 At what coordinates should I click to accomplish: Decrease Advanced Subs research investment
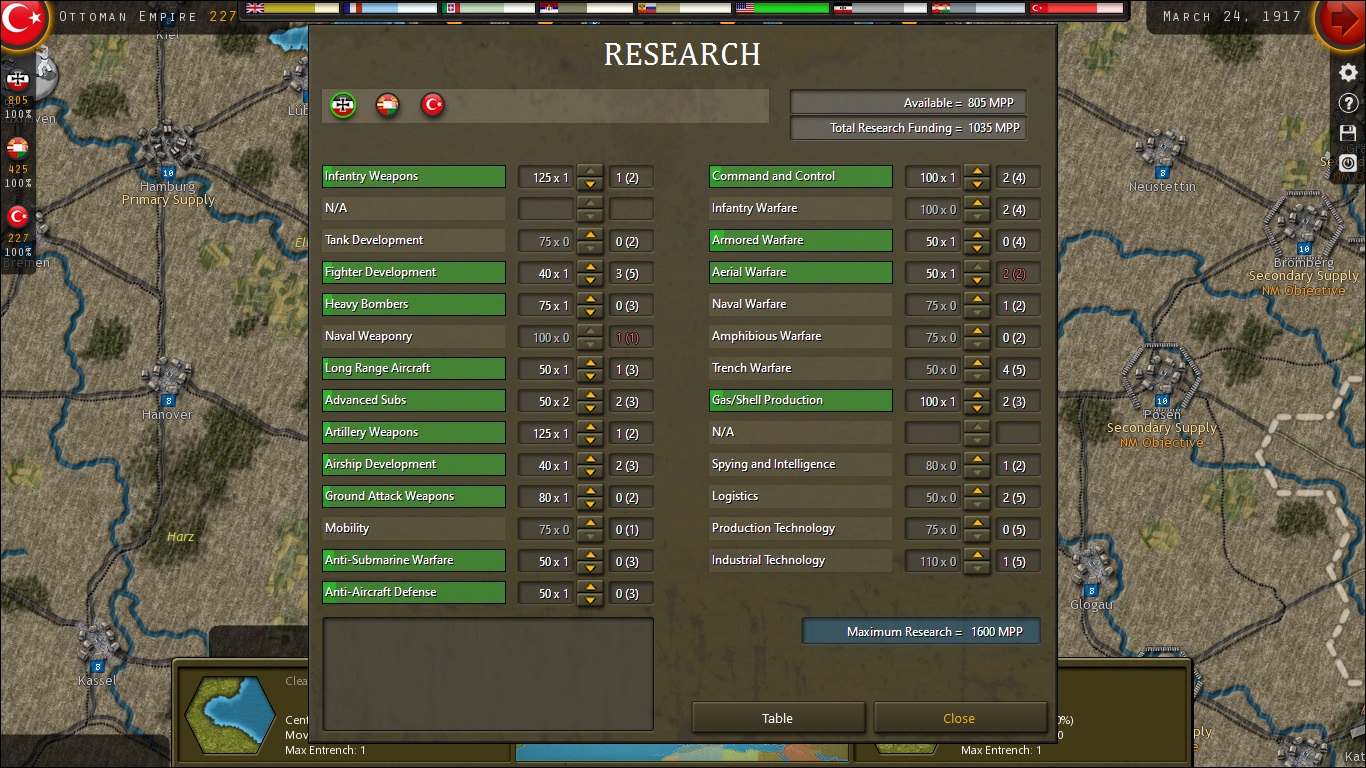[590, 406]
